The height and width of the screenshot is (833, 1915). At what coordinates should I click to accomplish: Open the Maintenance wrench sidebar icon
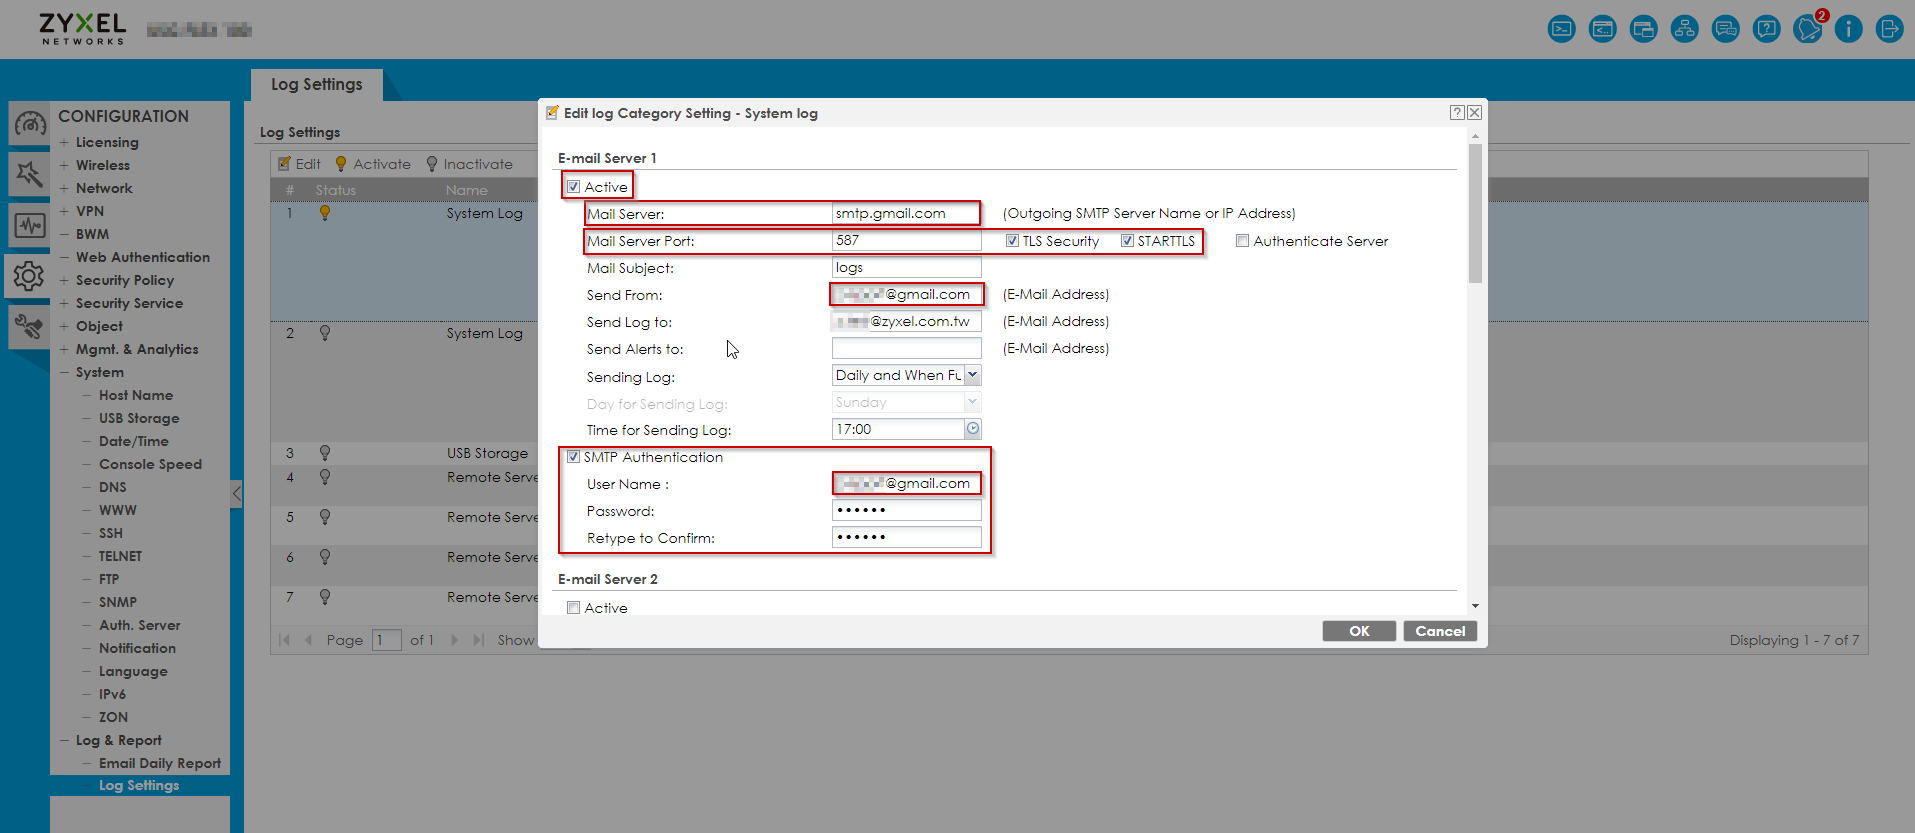[x=29, y=327]
